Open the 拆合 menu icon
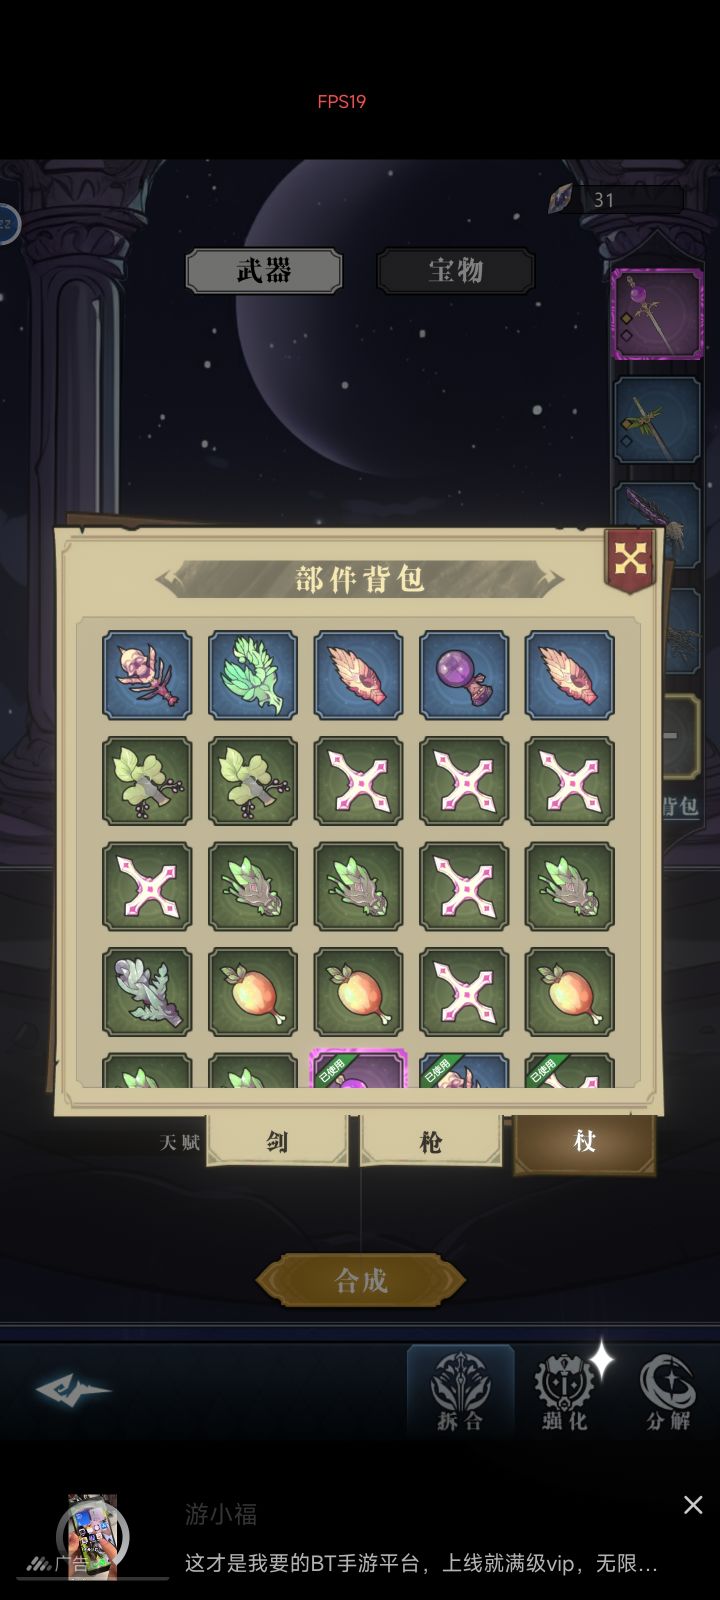The height and width of the screenshot is (1600, 720). point(461,1390)
